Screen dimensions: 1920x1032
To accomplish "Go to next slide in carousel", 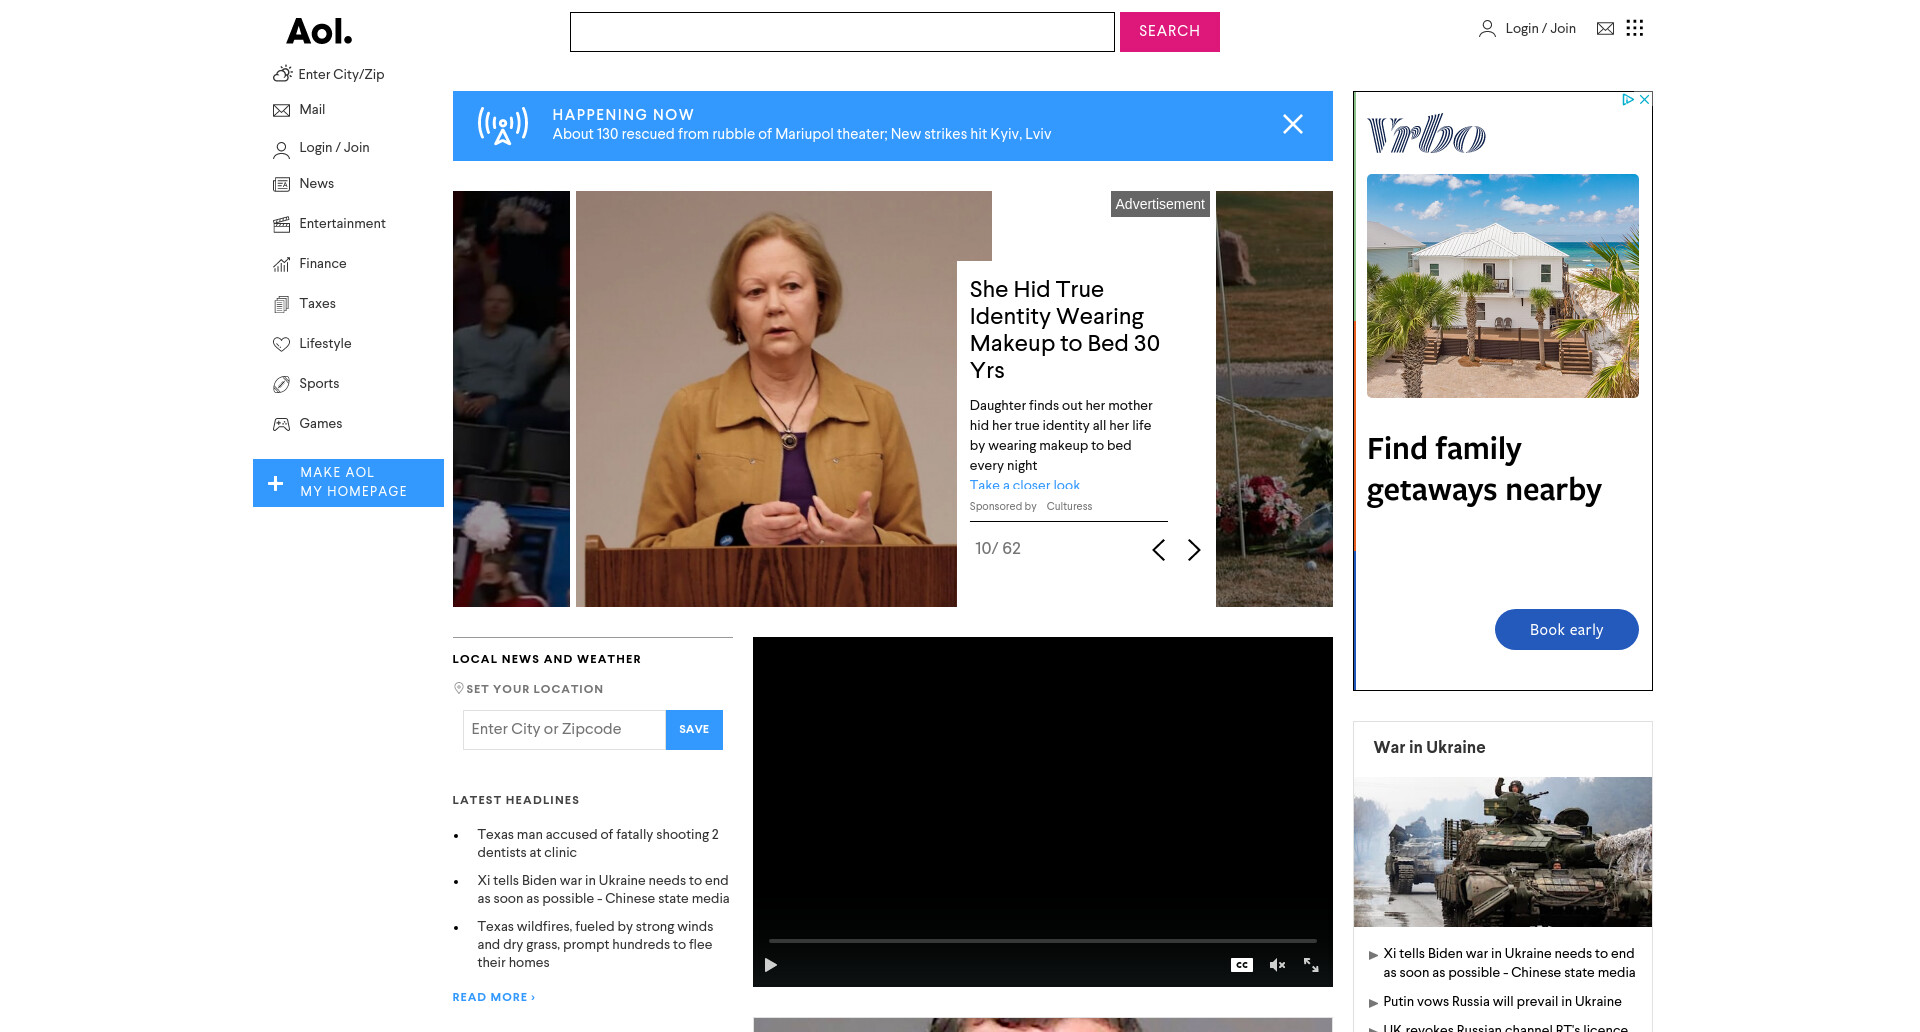I will click(x=1194, y=550).
